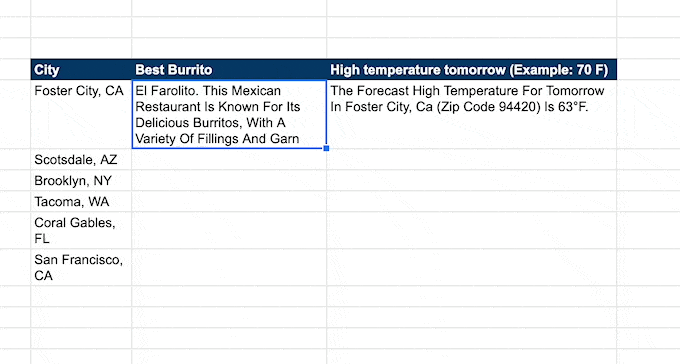Image resolution: width=680 pixels, height=364 pixels.
Task: Select the Coral Gables, FL cell
Action: pos(81,230)
